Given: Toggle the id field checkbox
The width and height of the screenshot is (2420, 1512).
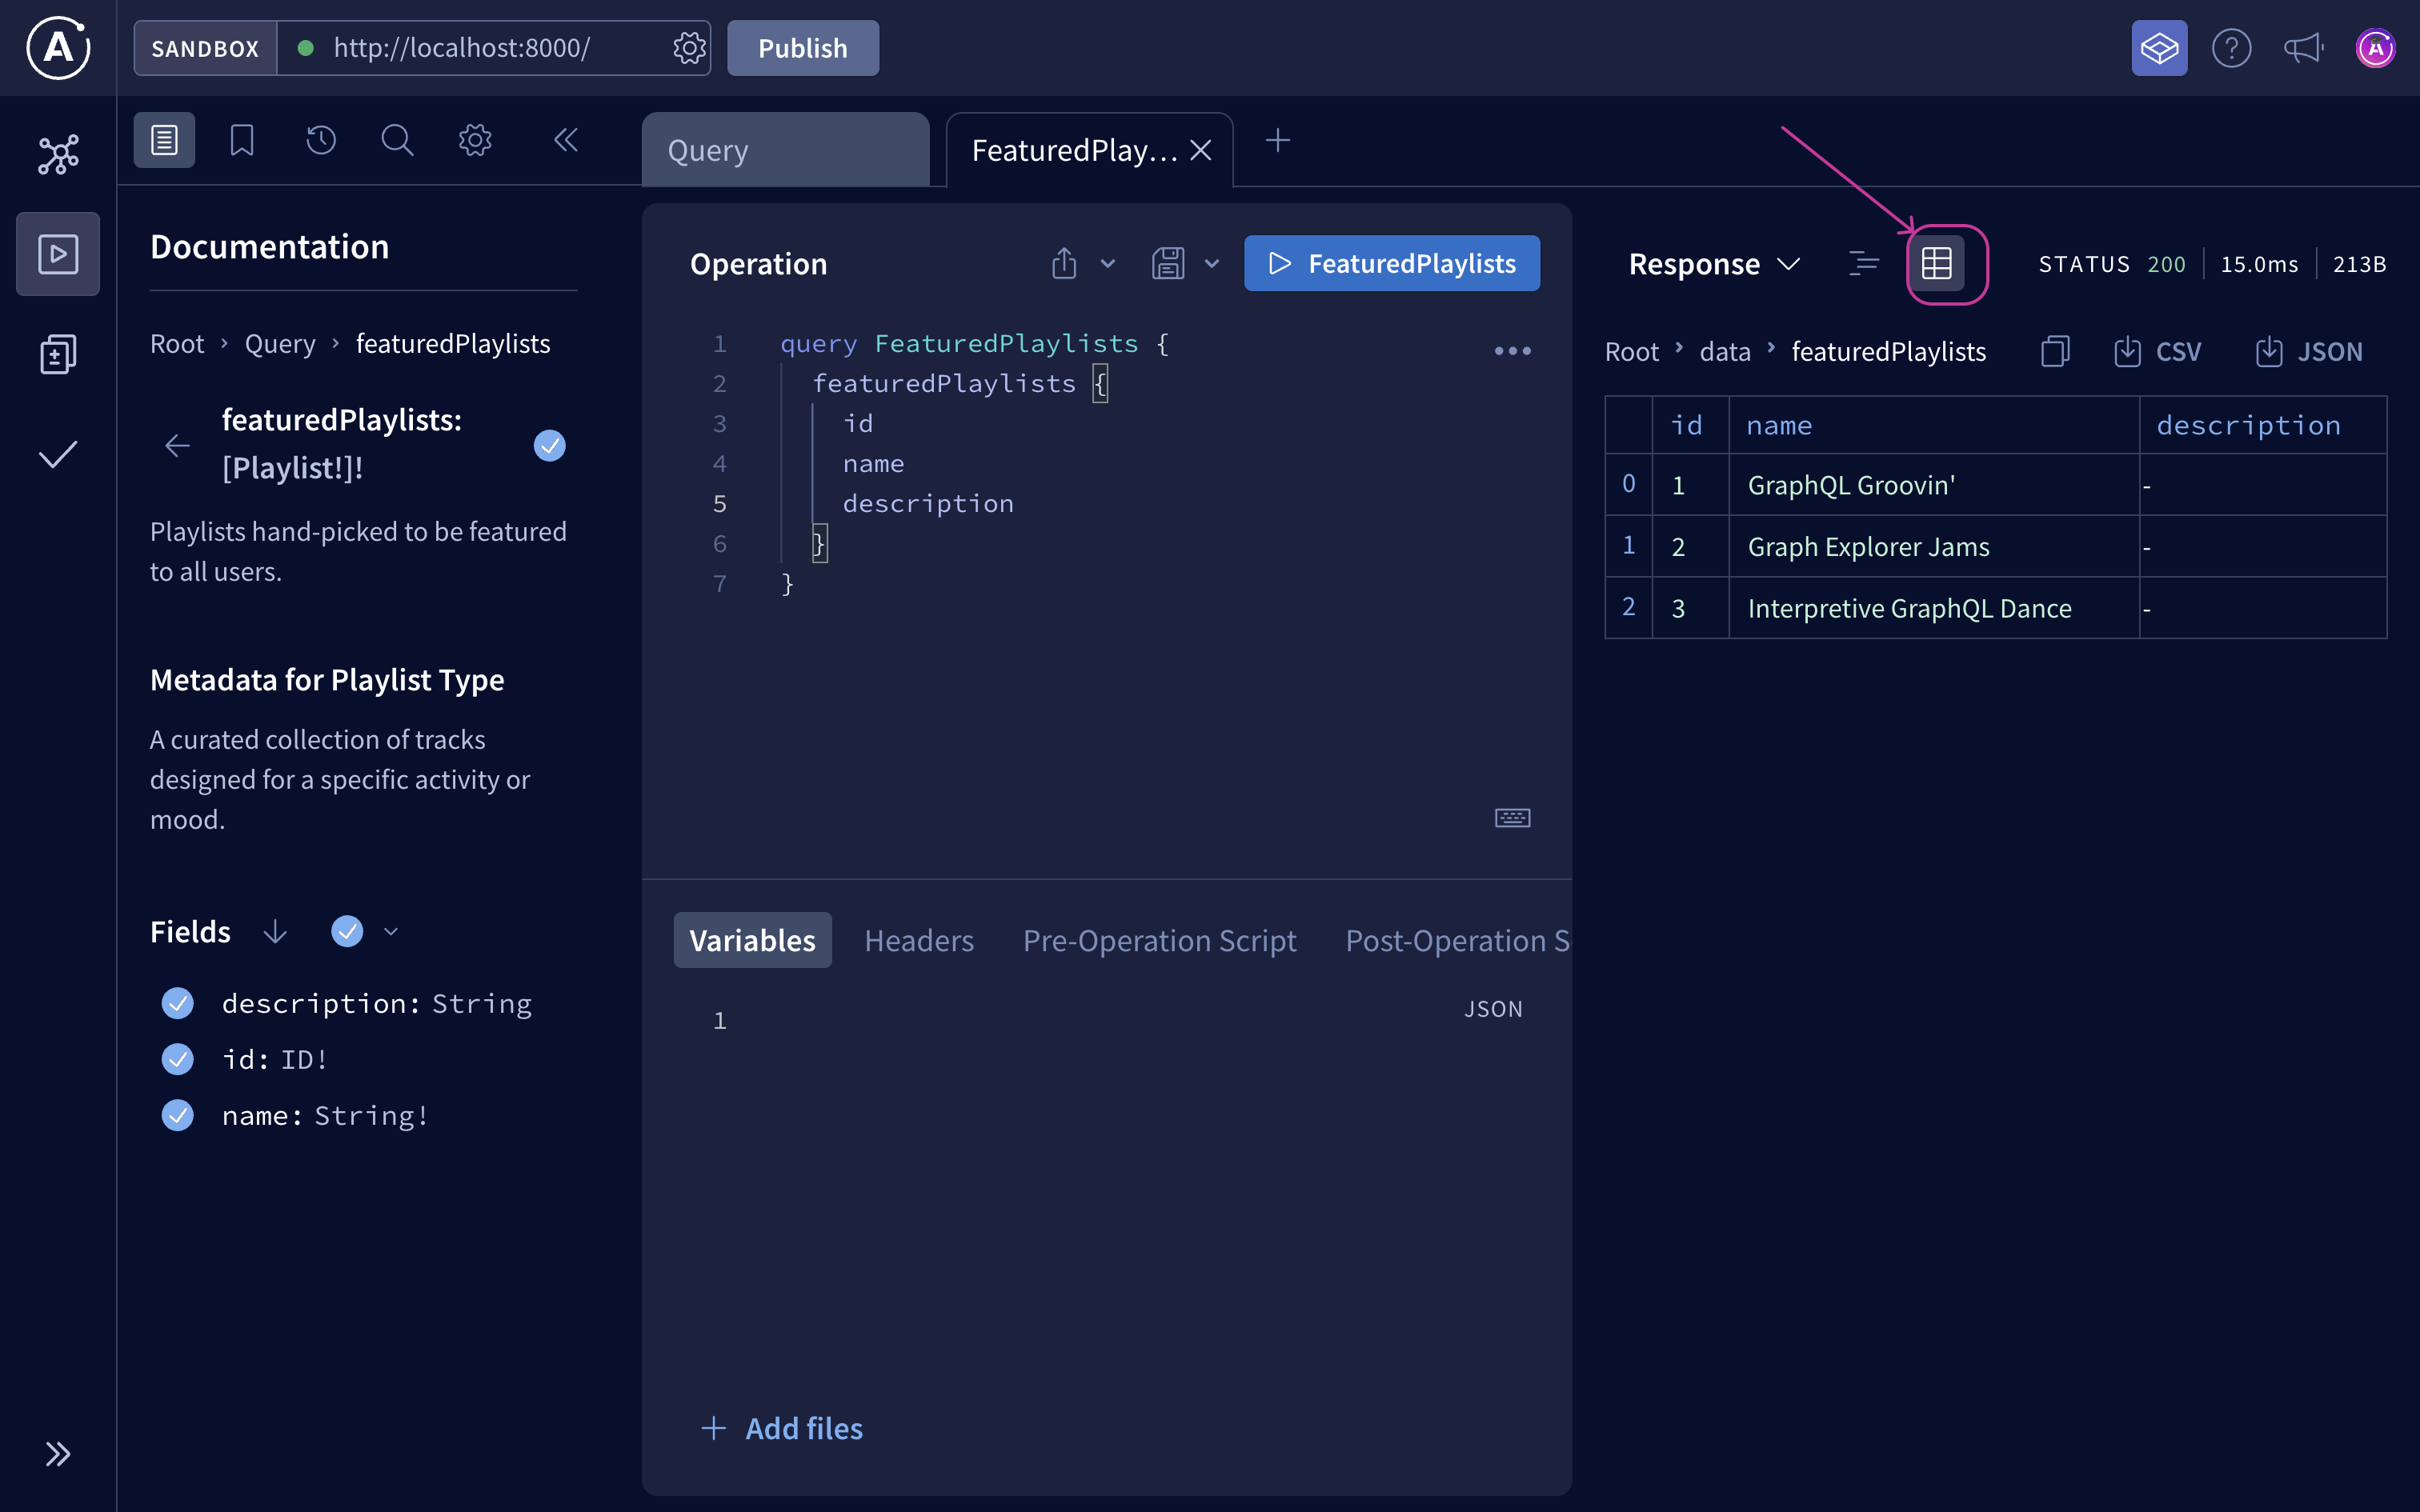Looking at the screenshot, I should pos(177,1059).
